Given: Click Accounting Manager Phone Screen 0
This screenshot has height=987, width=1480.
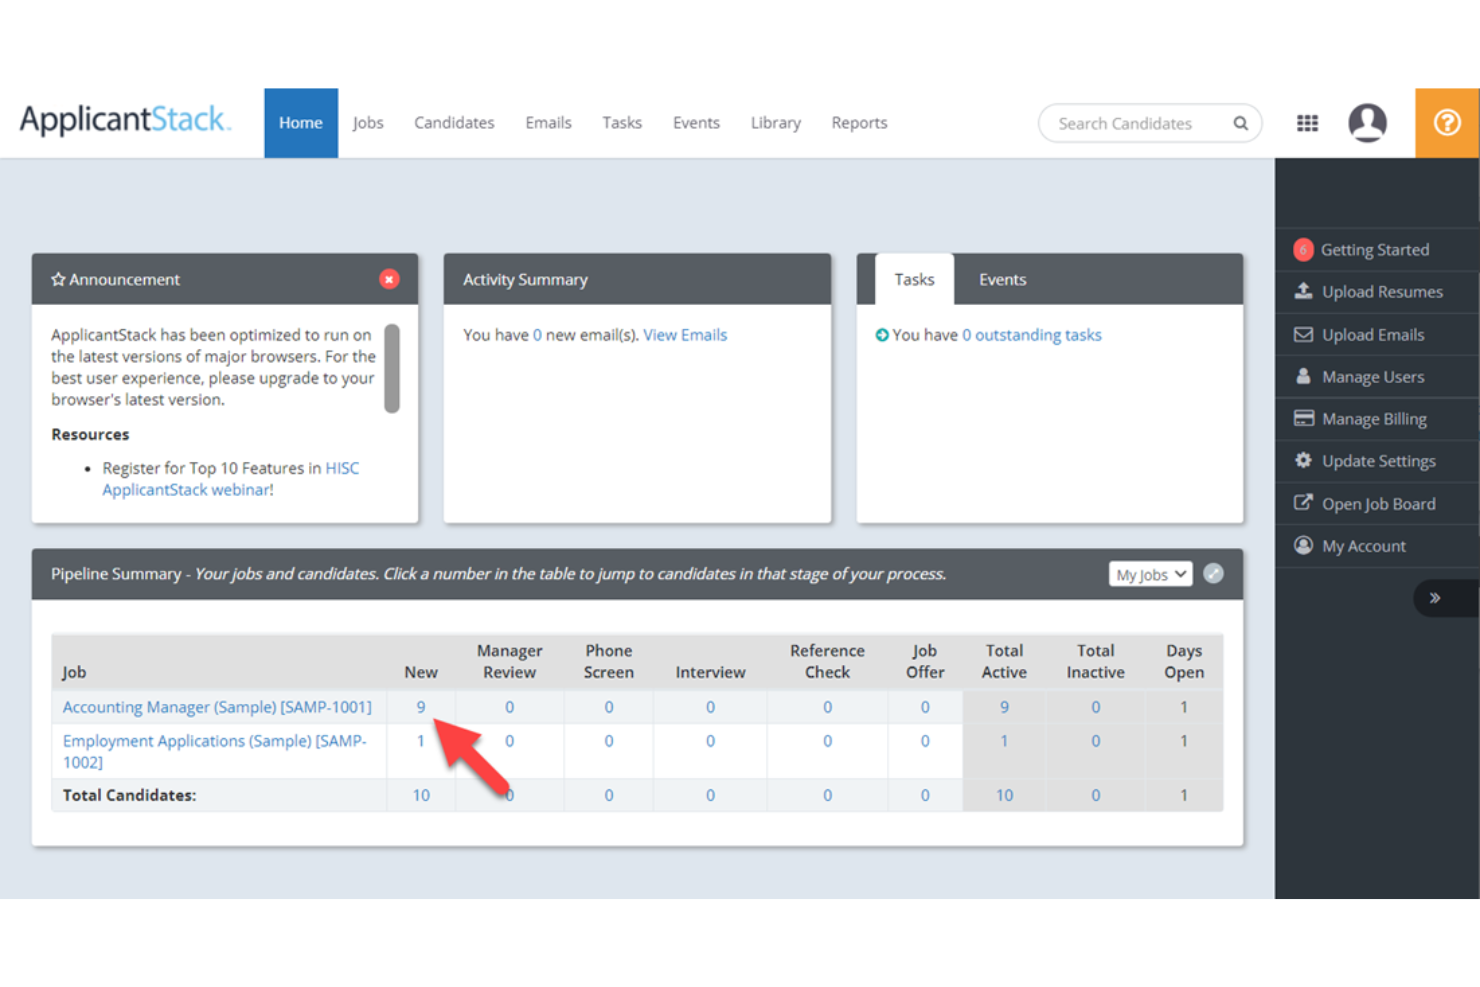Looking at the screenshot, I should click(x=608, y=707).
